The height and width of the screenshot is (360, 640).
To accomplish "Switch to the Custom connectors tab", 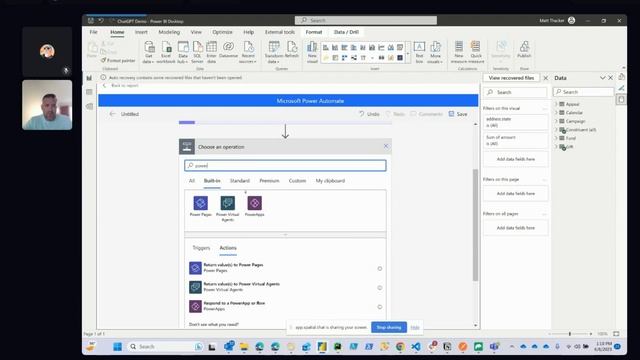I will 297,181.
